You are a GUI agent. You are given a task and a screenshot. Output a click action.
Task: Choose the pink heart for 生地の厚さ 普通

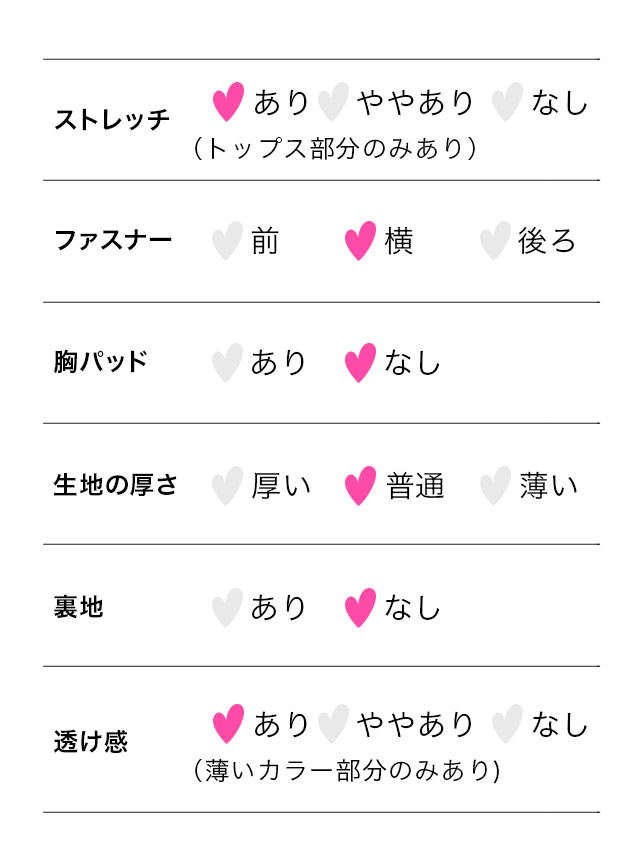click(x=361, y=486)
